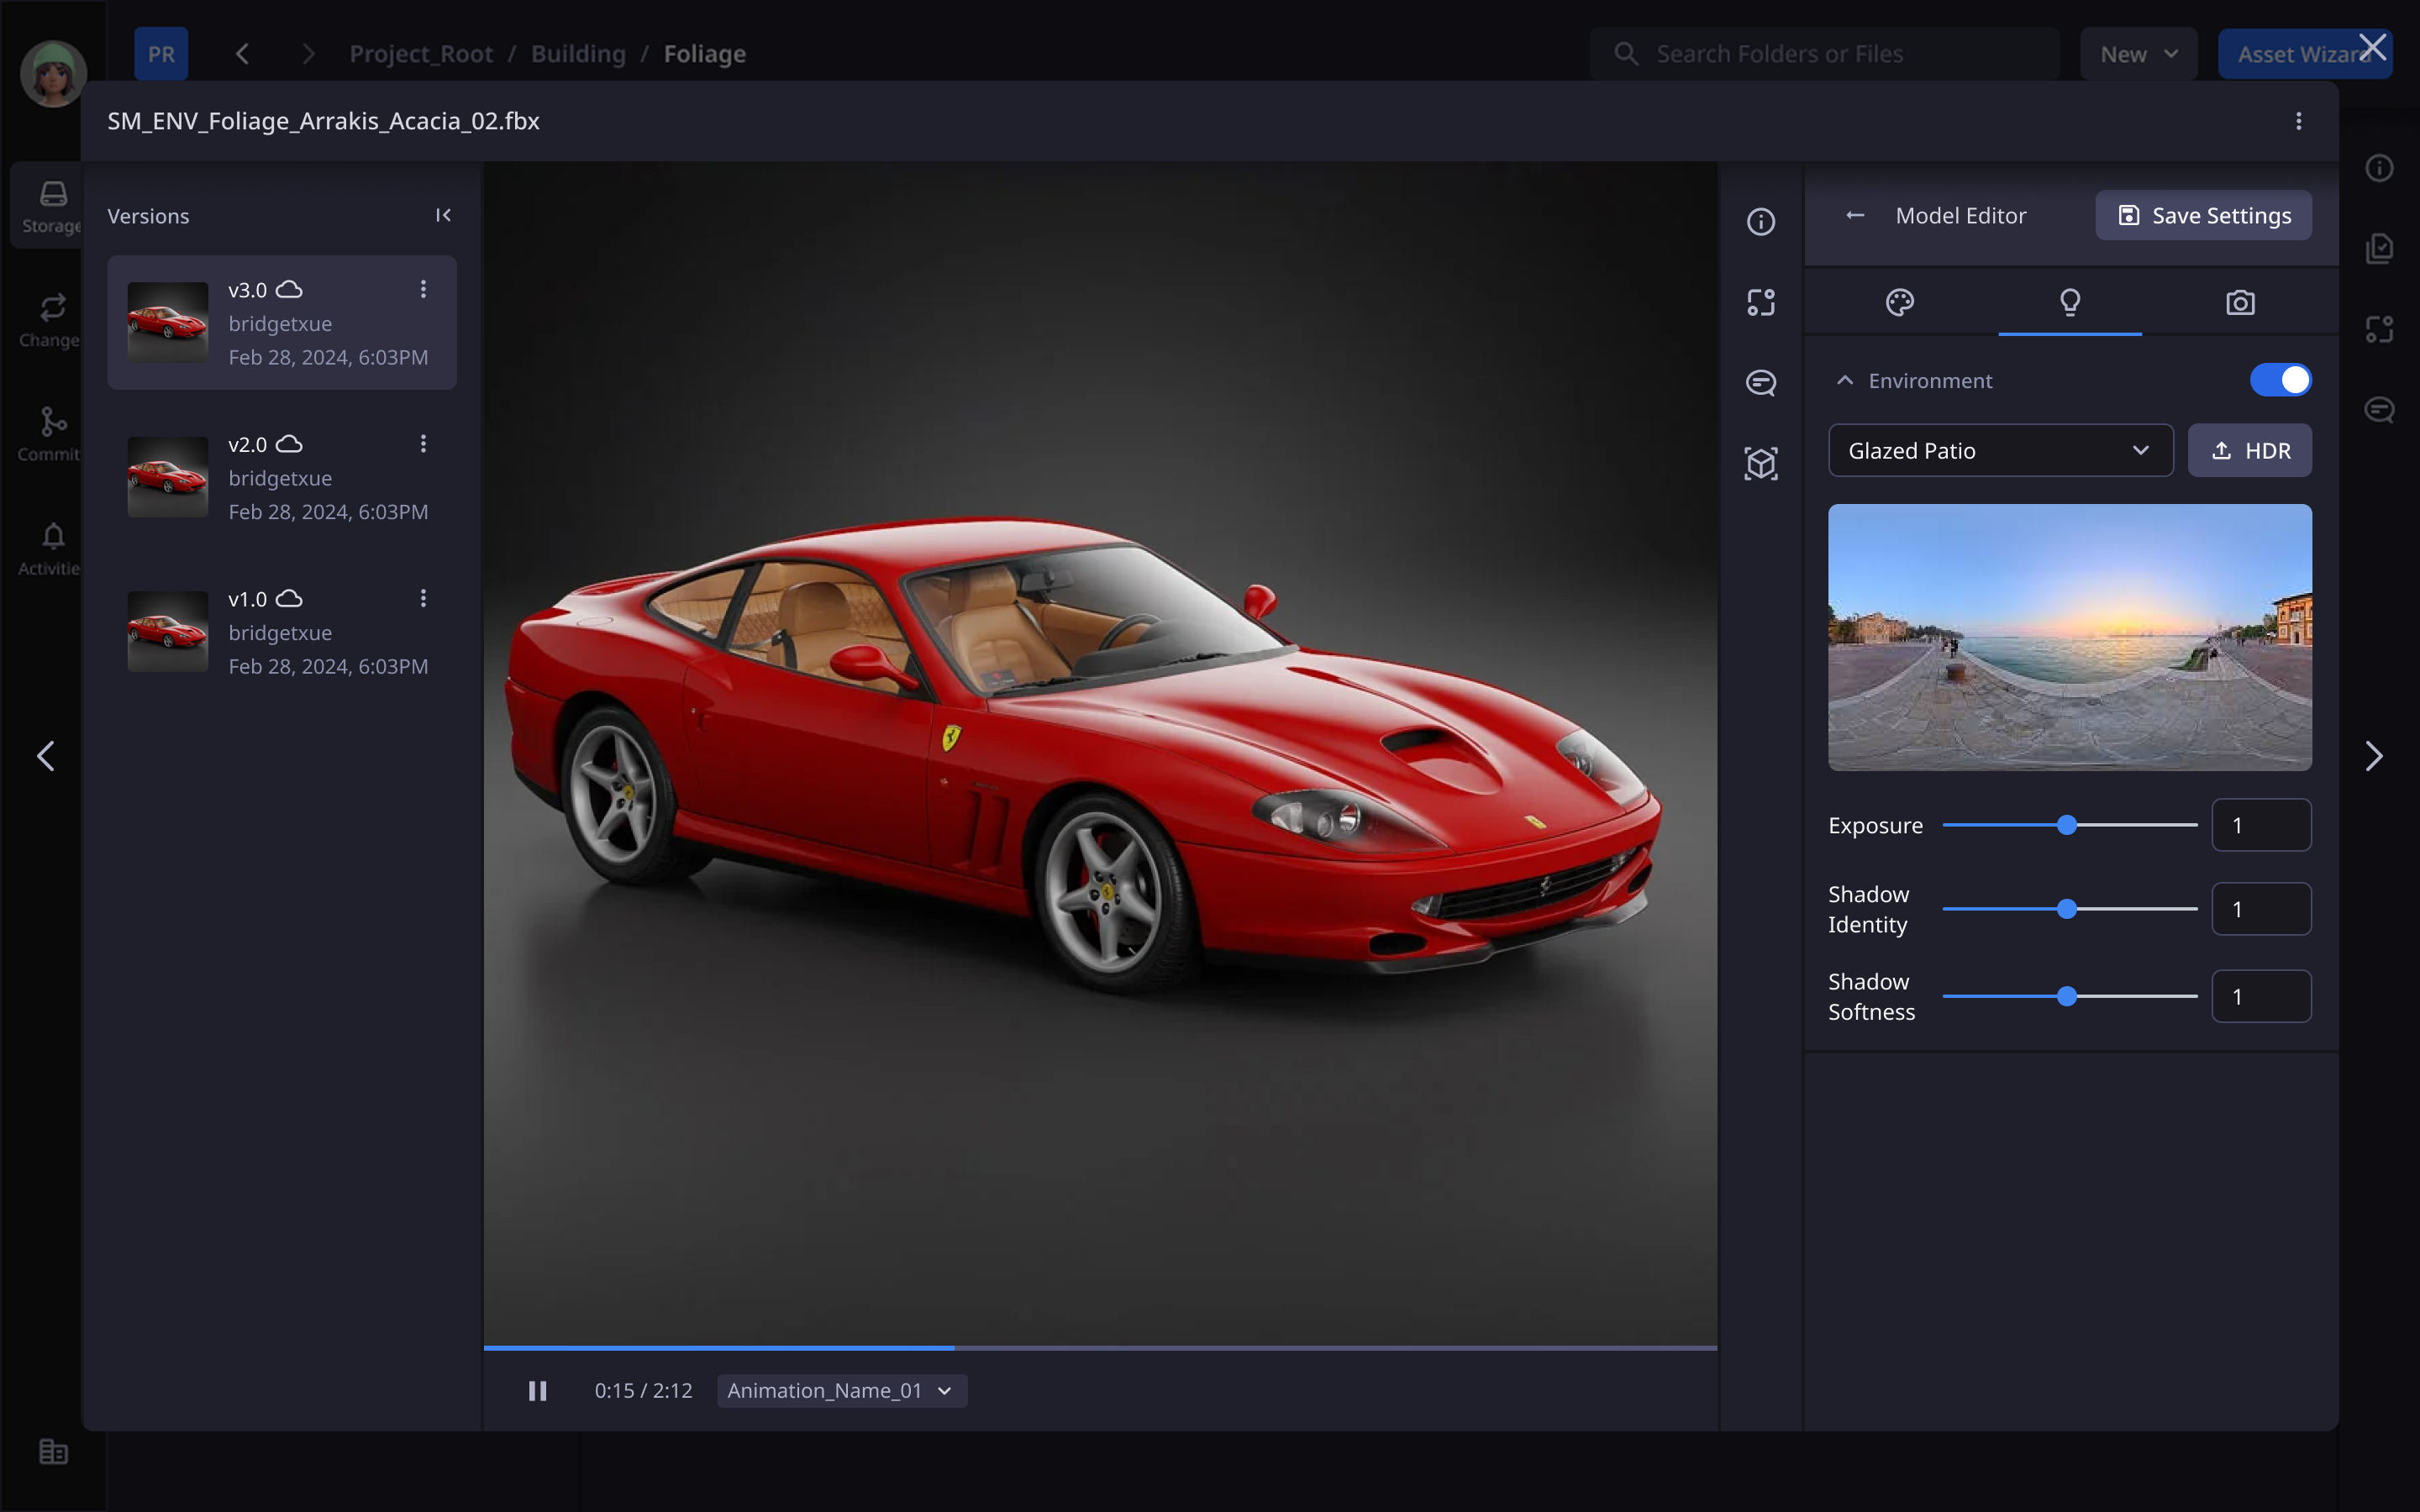2420x1512 pixels.
Task: Click the scan icon in the background right rail
Action: tap(2379, 329)
